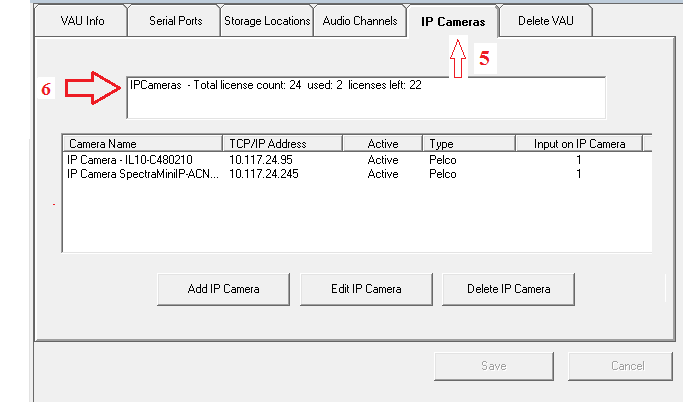Image resolution: width=686 pixels, height=403 pixels.
Task: Click the Save button
Action: (493, 366)
